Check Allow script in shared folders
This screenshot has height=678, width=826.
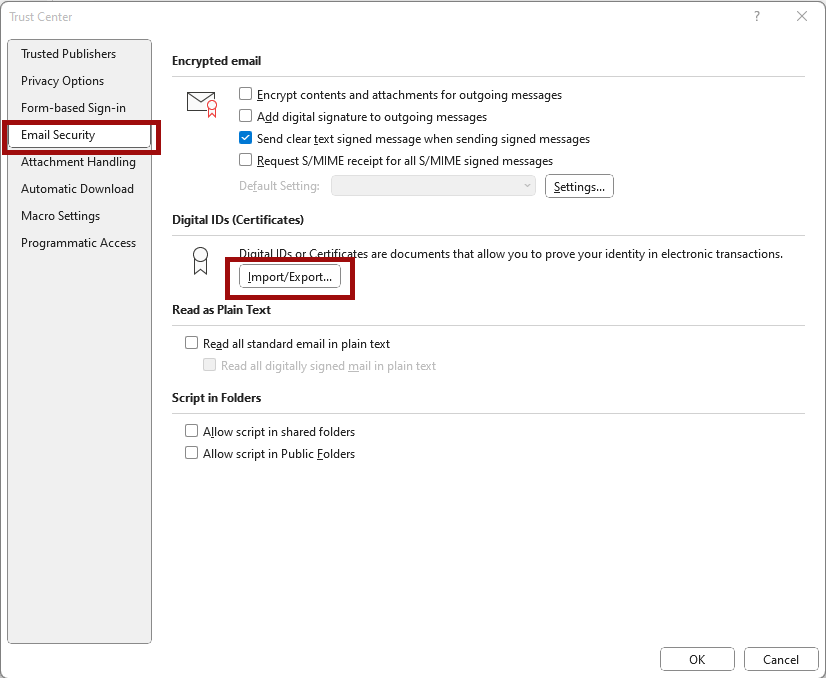click(x=191, y=431)
